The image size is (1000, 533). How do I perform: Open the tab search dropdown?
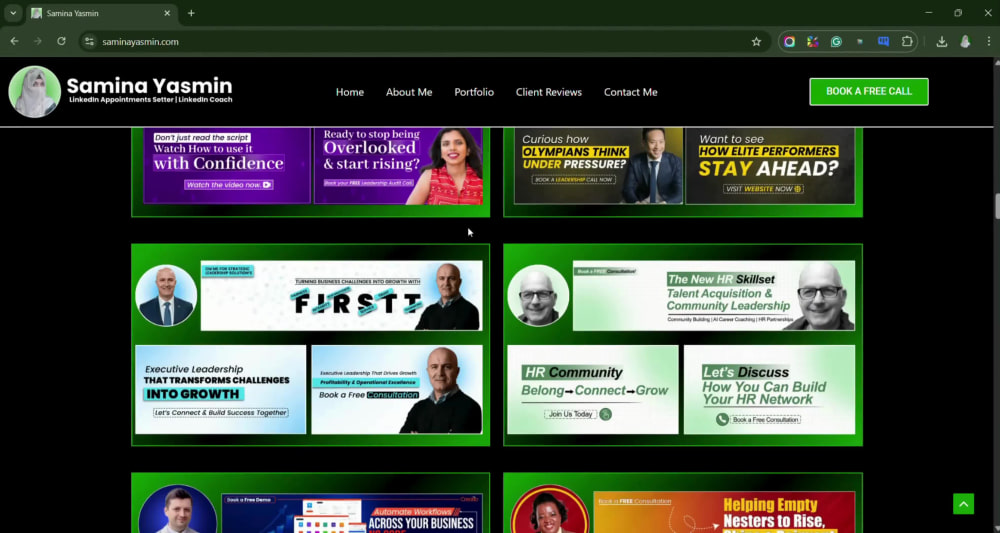click(x=13, y=13)
